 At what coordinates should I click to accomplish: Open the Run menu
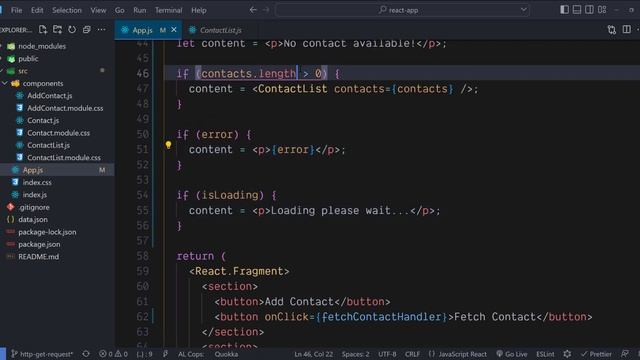[x=140, y=10]
